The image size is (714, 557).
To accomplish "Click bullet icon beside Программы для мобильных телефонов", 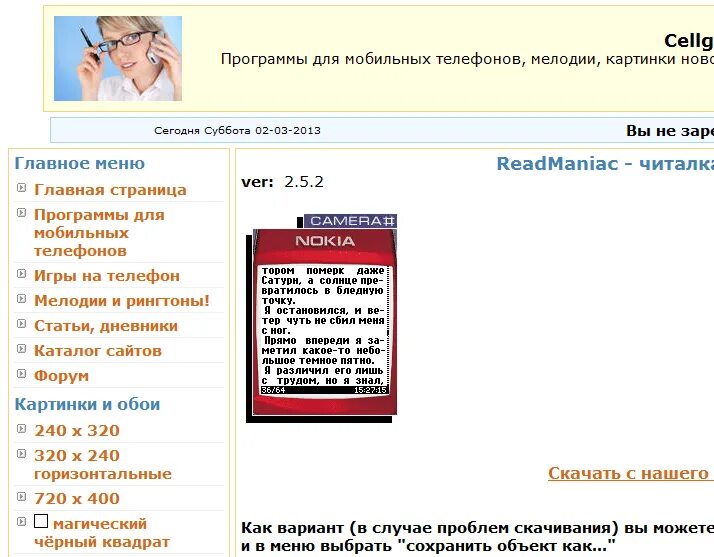I will [x=21, y=213].
